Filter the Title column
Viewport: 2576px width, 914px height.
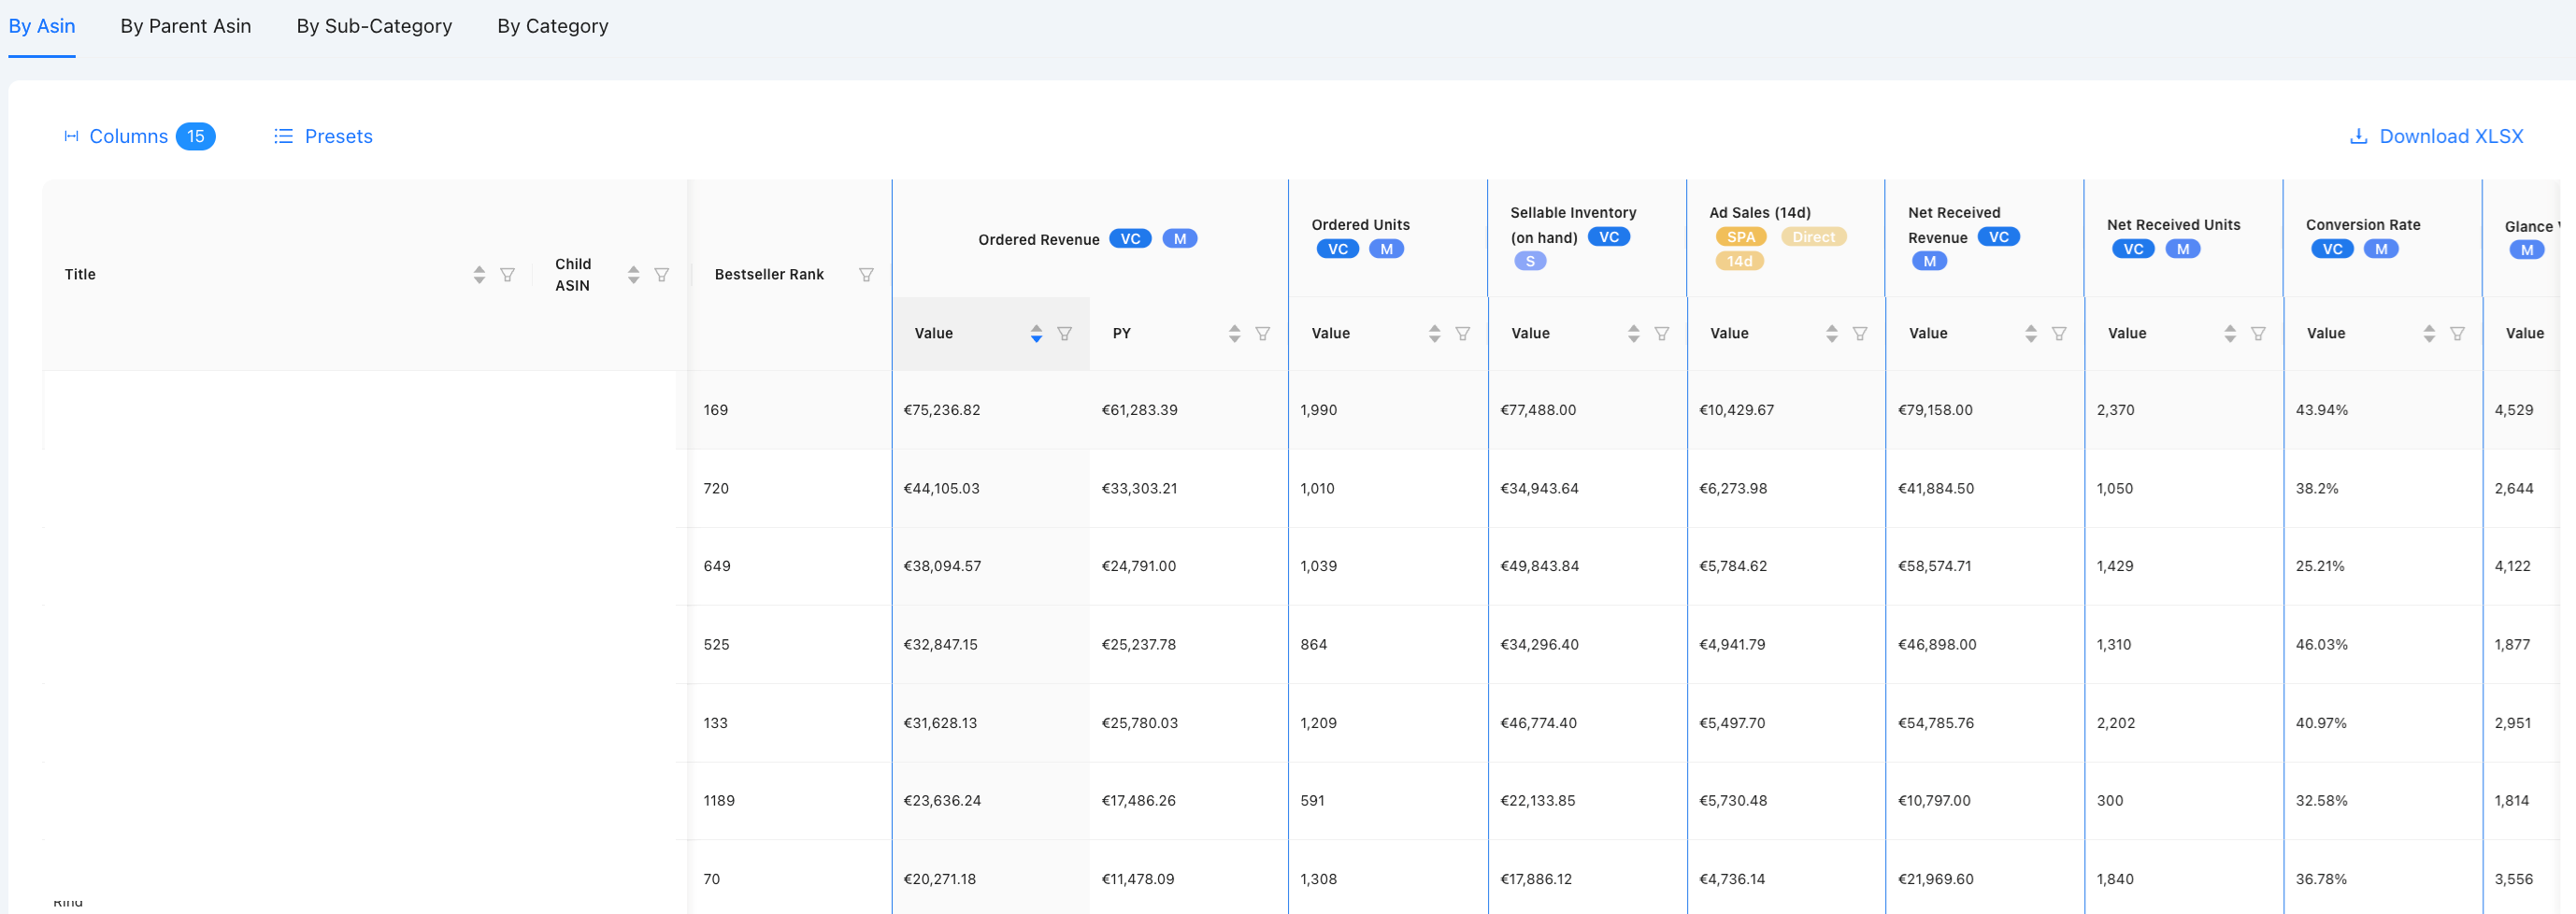(507, 274)
